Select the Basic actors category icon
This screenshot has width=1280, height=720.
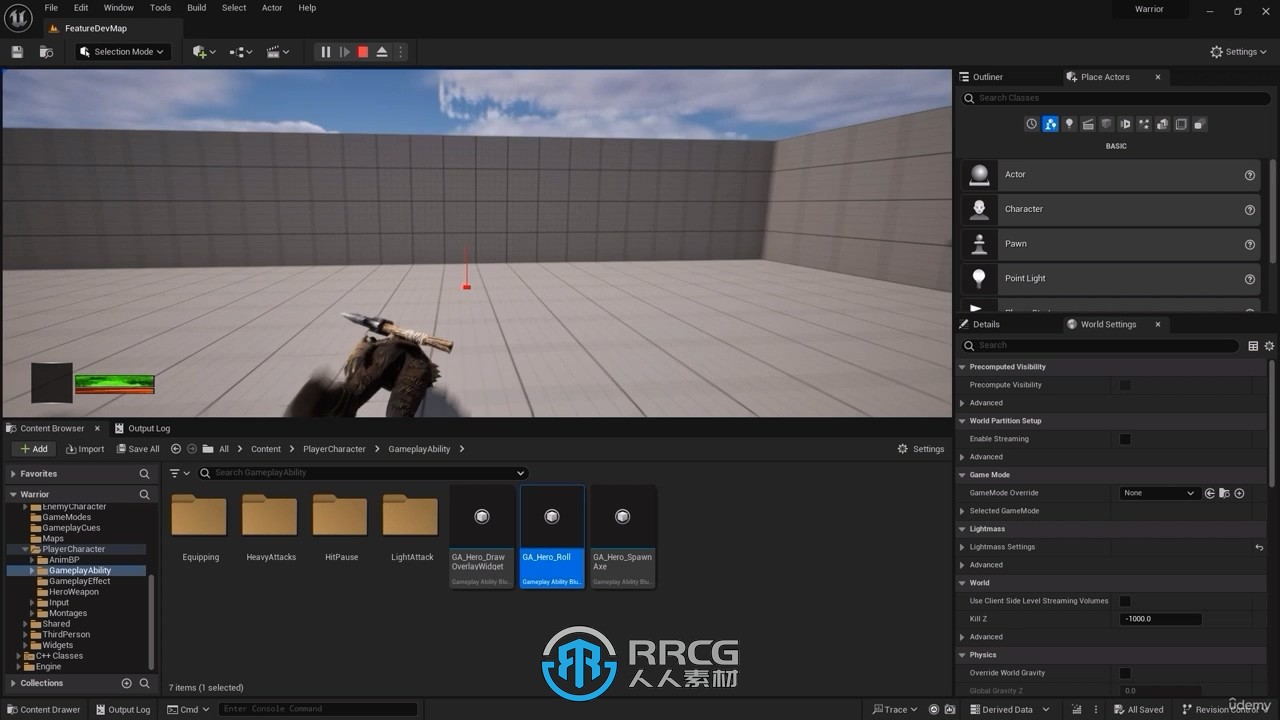point(1050,124)
